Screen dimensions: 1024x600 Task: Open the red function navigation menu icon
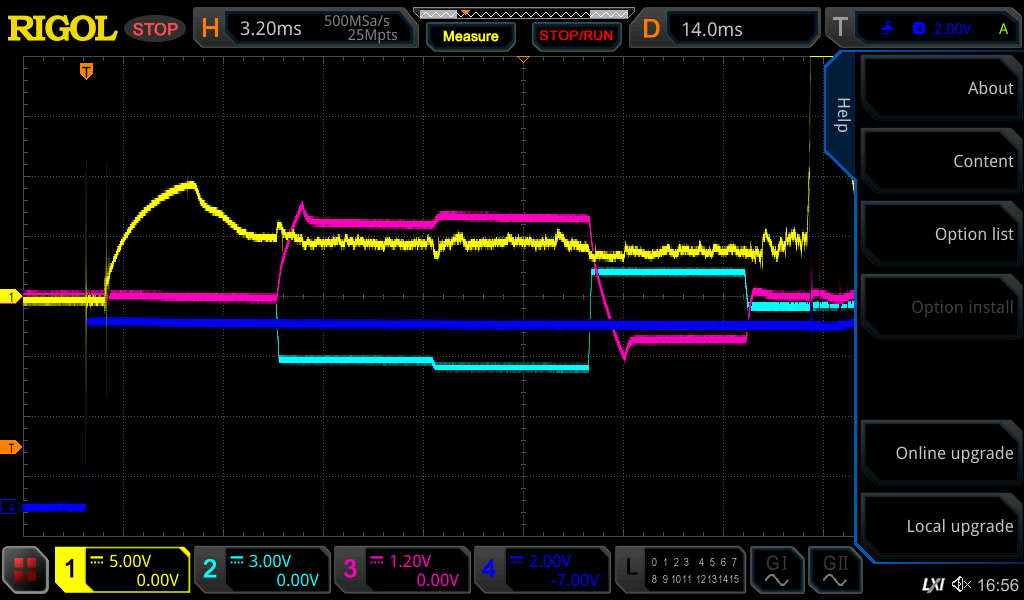pos(25,570)
